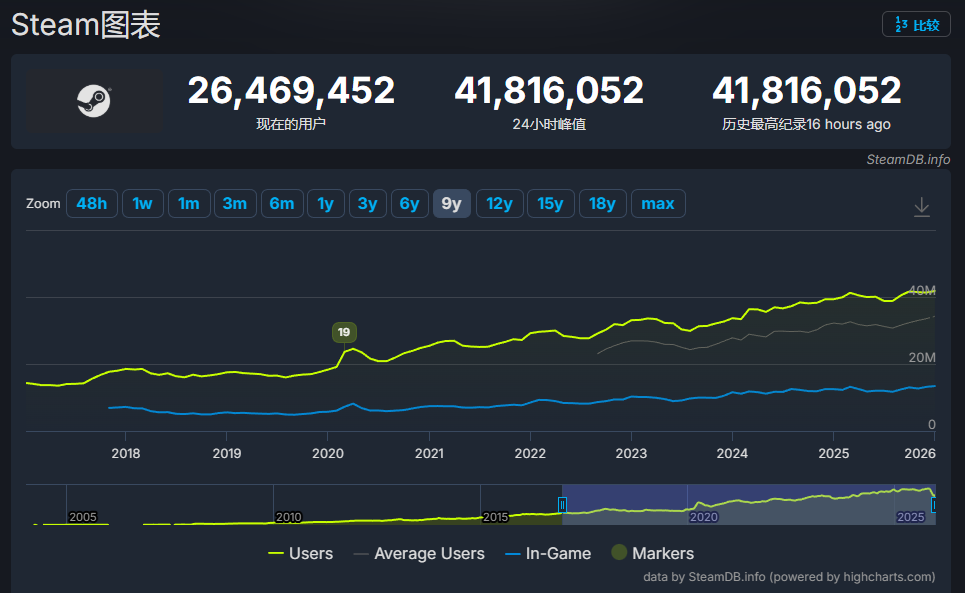This screenshot has height=593, width=965.
Task: Select the 6m zoom range
Action: tap(281, 204)
